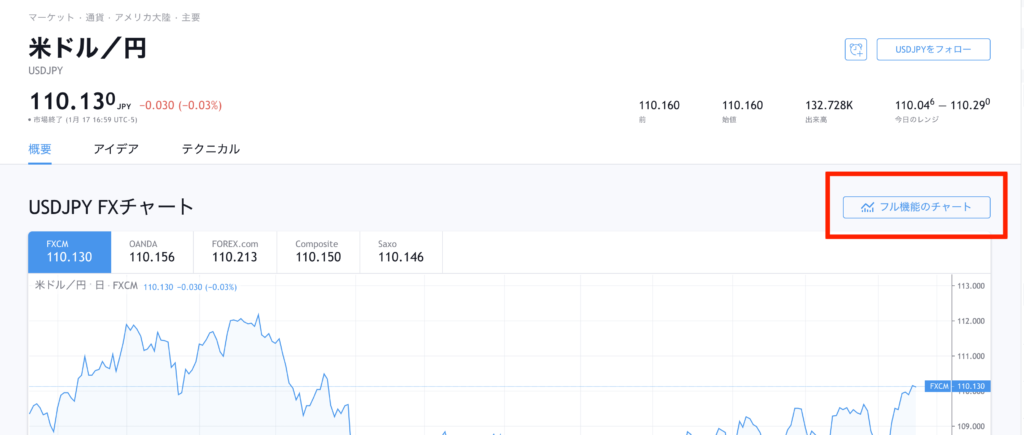Open the フル機能のチャート full-featured chart

click(916, 207)
